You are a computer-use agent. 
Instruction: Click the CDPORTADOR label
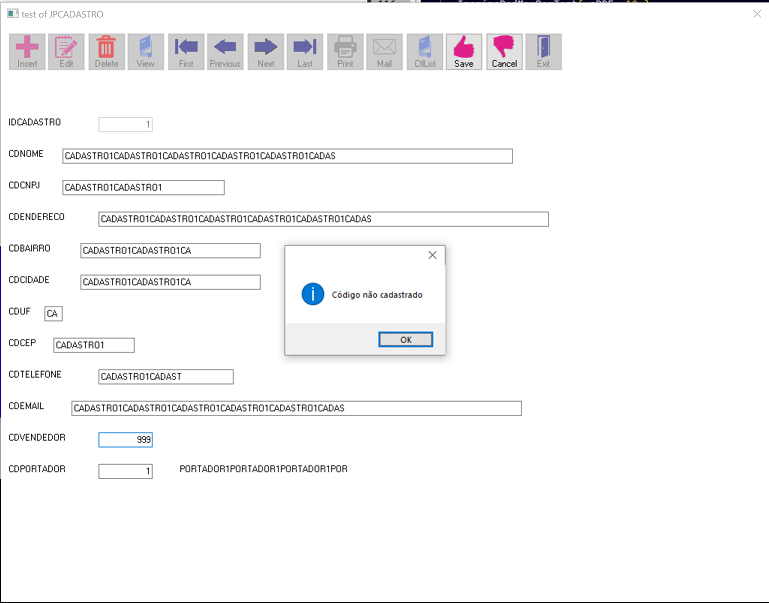(x=37, y=469)
